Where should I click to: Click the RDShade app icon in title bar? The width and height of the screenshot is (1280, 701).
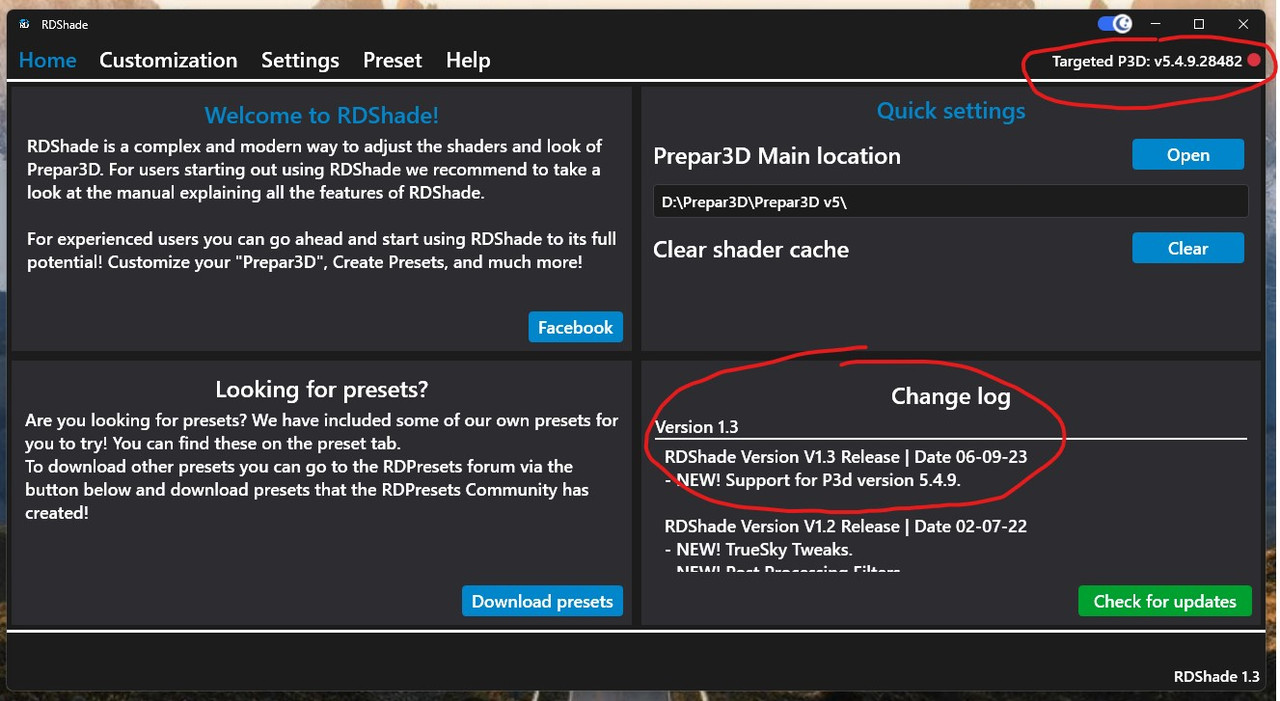tap(24, 24)
